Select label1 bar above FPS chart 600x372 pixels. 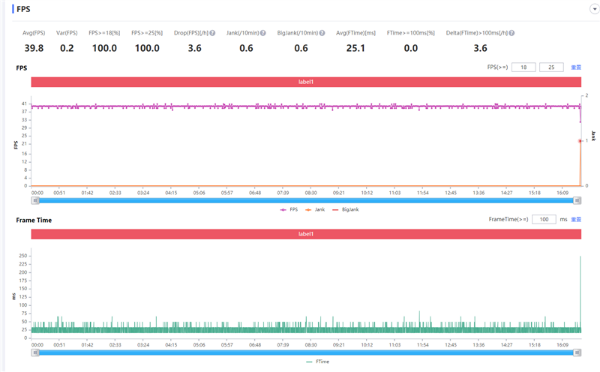click(x=306, y=82)
